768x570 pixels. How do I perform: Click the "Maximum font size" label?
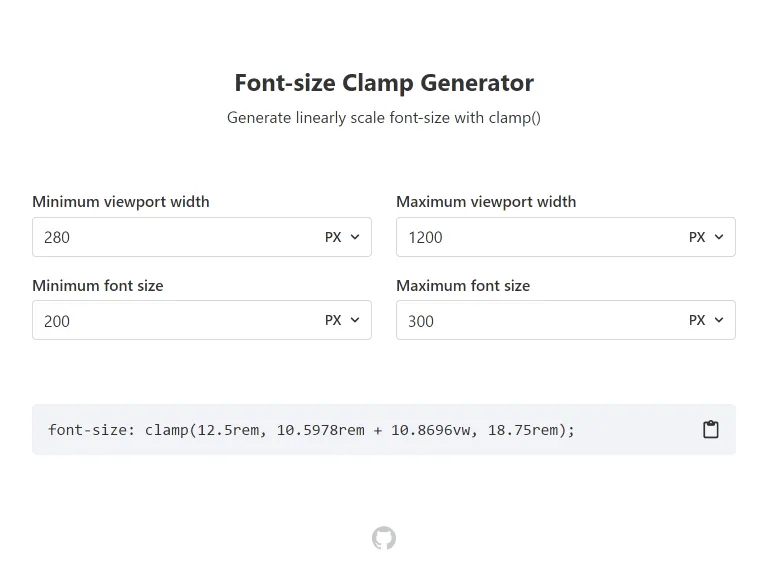[x=463, y=285]
